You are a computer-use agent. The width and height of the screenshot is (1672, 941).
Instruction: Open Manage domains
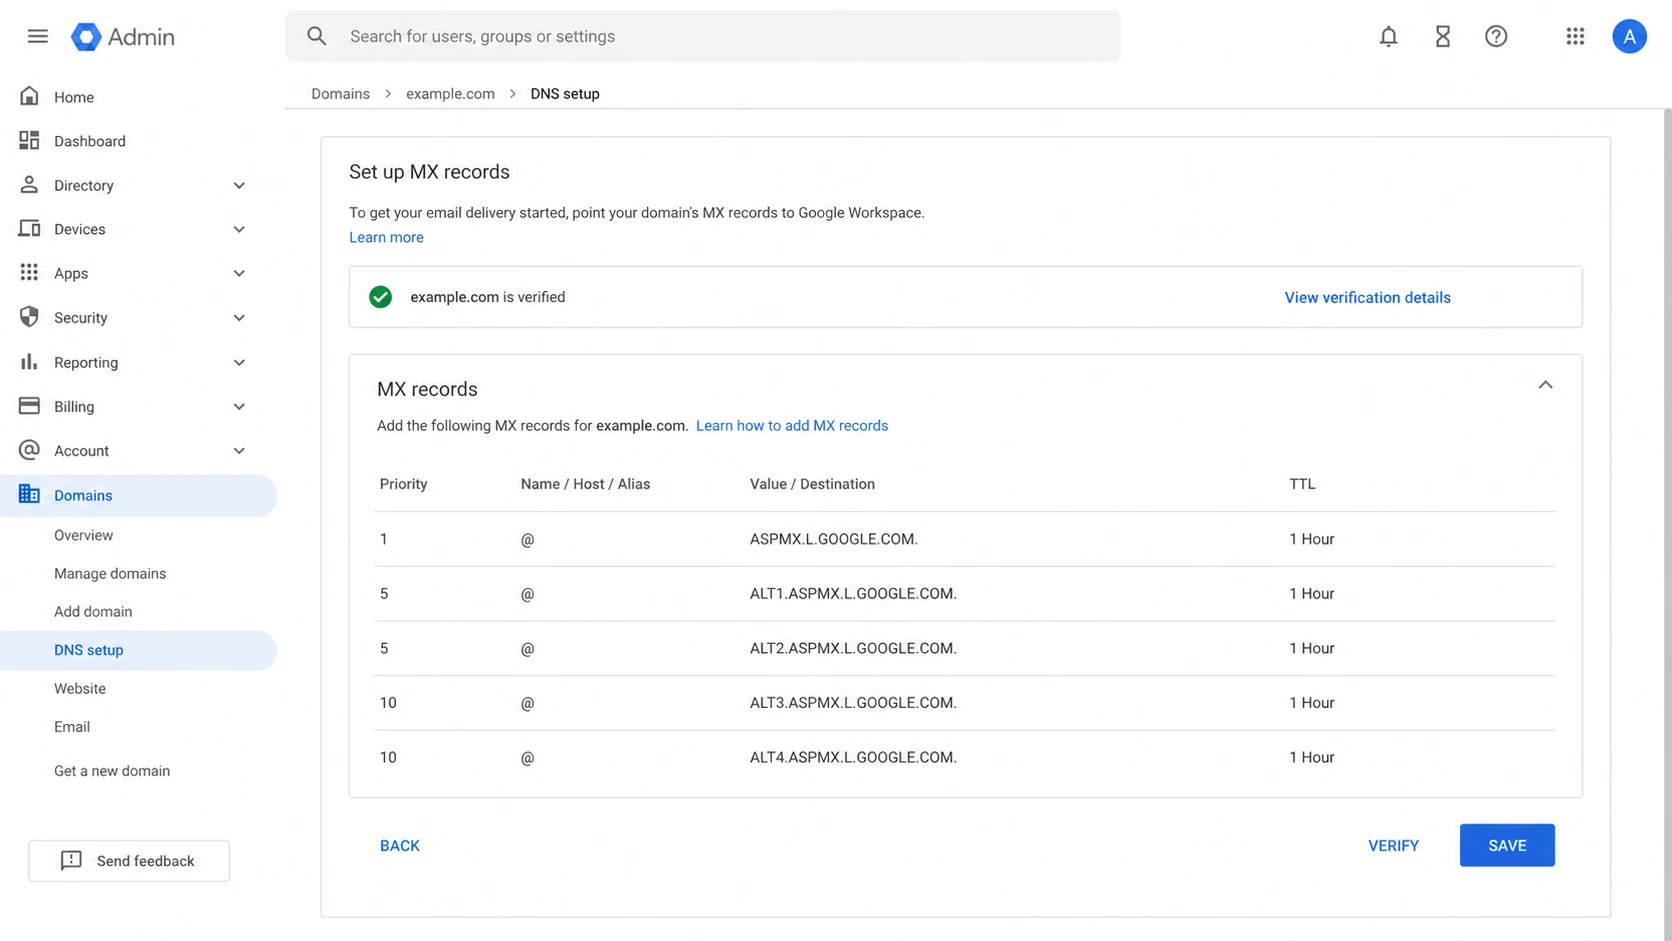[110, 573]
